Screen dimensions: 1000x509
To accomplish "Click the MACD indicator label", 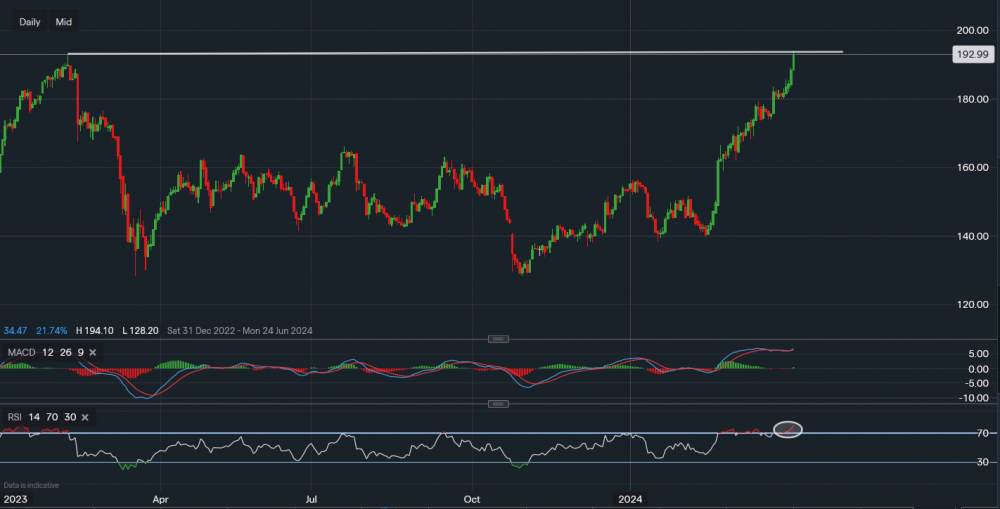I will point(20,352).
